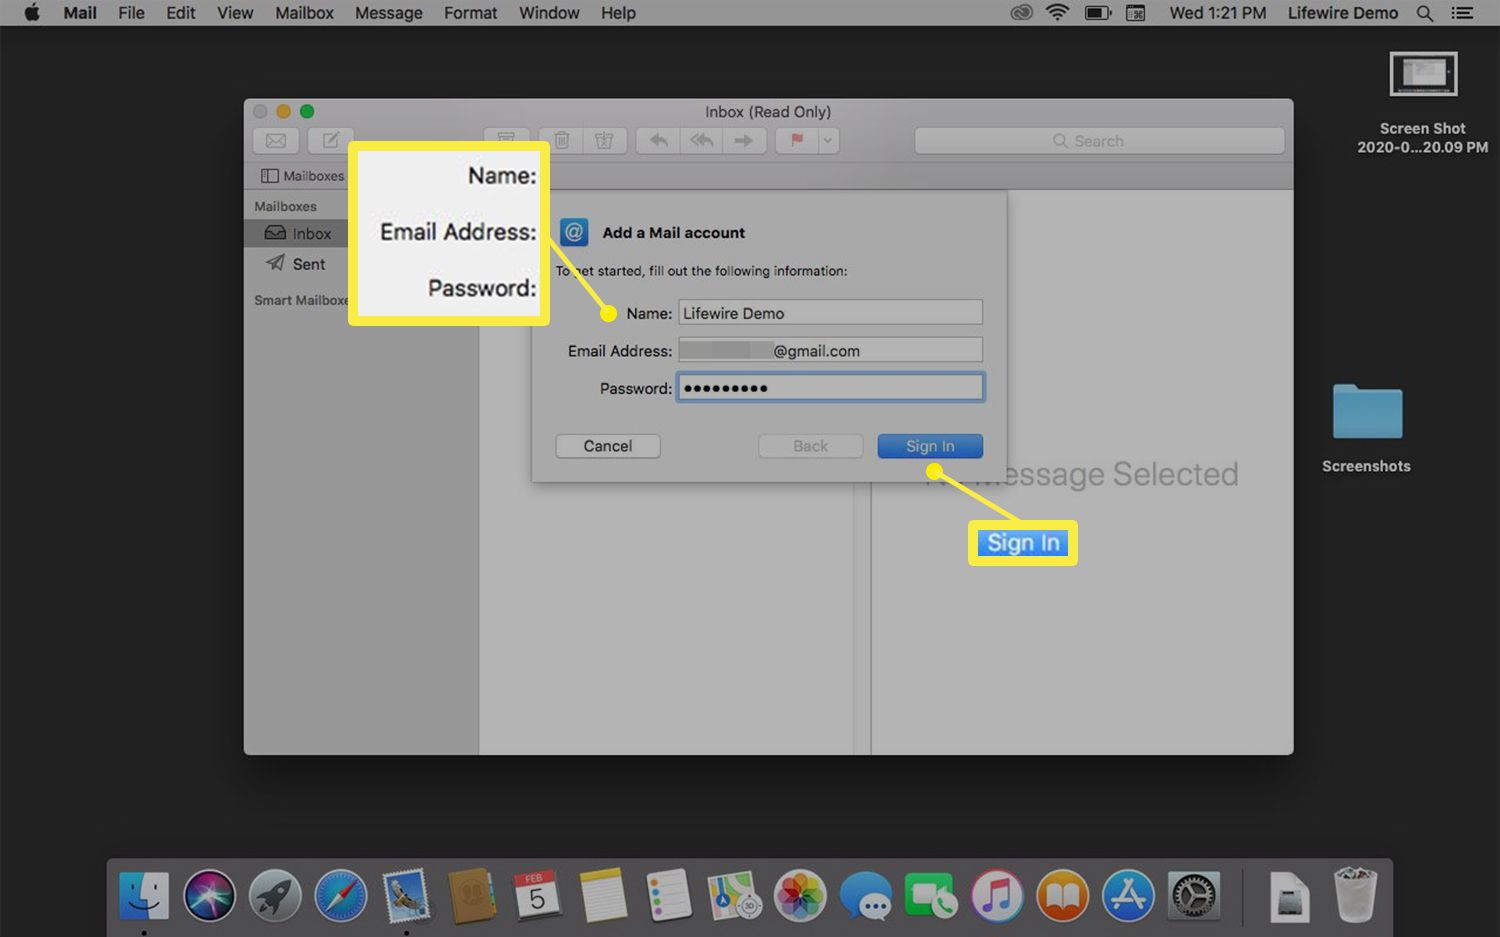
Task: Open the Mailbox menu
Action: (x=305, y=13)
